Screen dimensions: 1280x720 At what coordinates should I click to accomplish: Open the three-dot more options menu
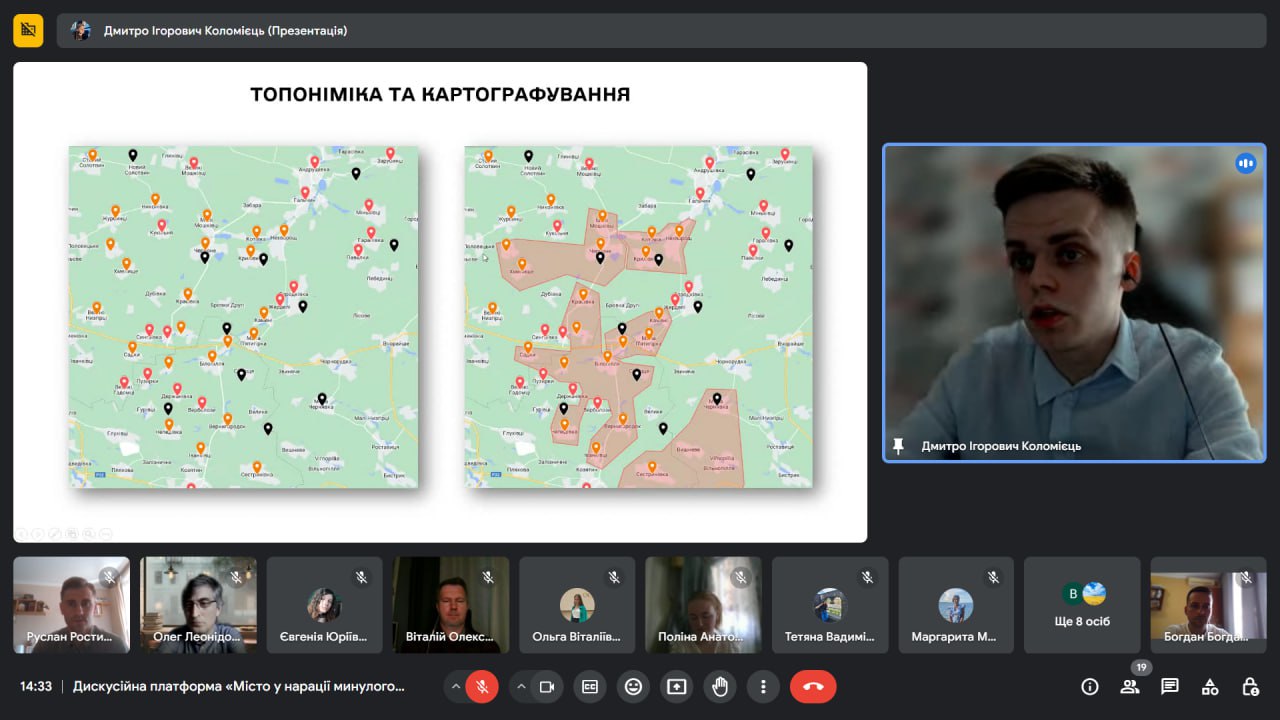coord(763,687)
